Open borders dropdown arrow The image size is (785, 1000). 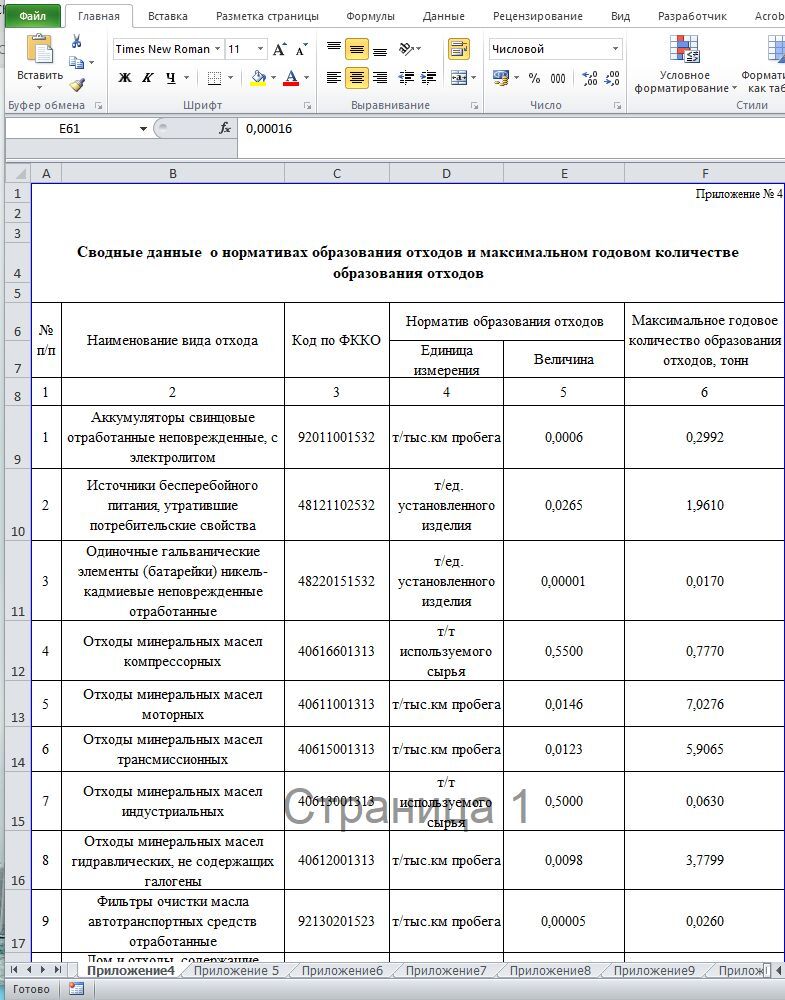(230, 78)
